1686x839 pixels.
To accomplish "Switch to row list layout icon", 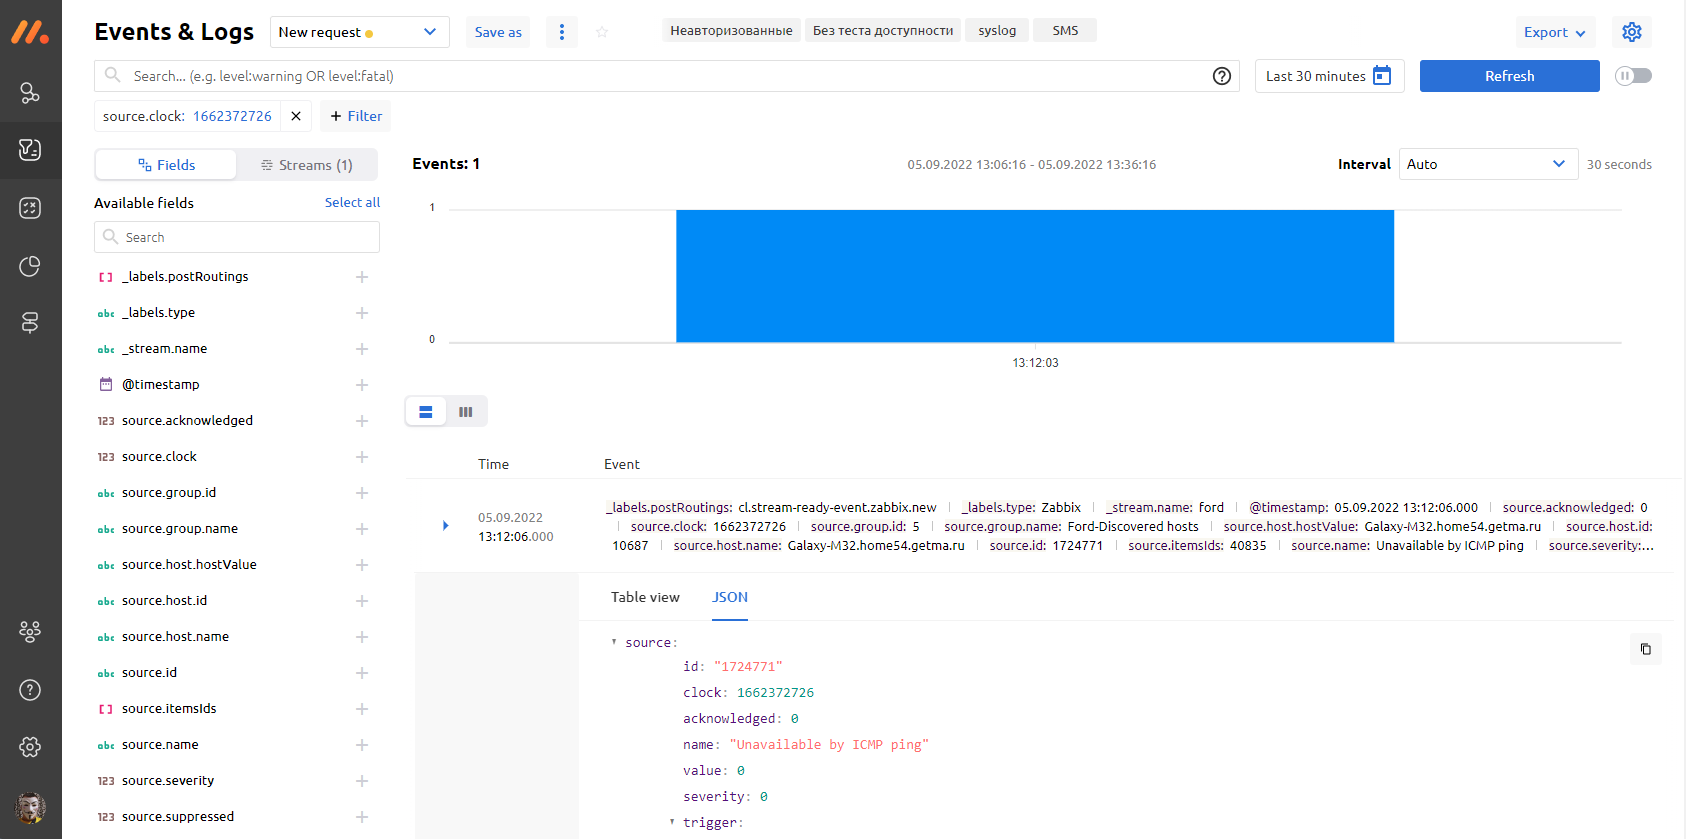I will coord(426,412).
